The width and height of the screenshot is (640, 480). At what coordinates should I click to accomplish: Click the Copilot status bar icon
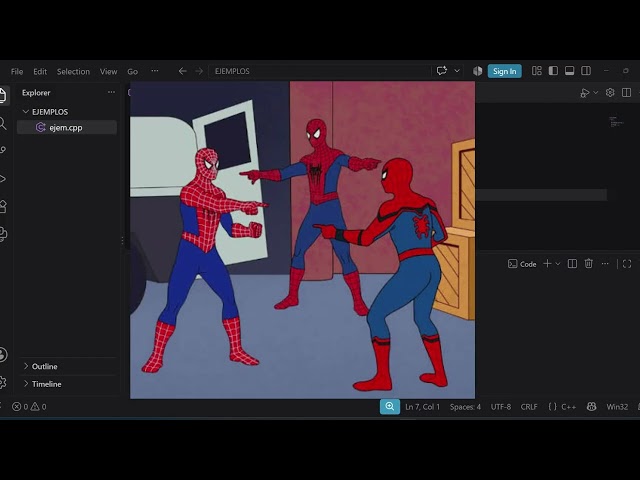coord(591,407)
